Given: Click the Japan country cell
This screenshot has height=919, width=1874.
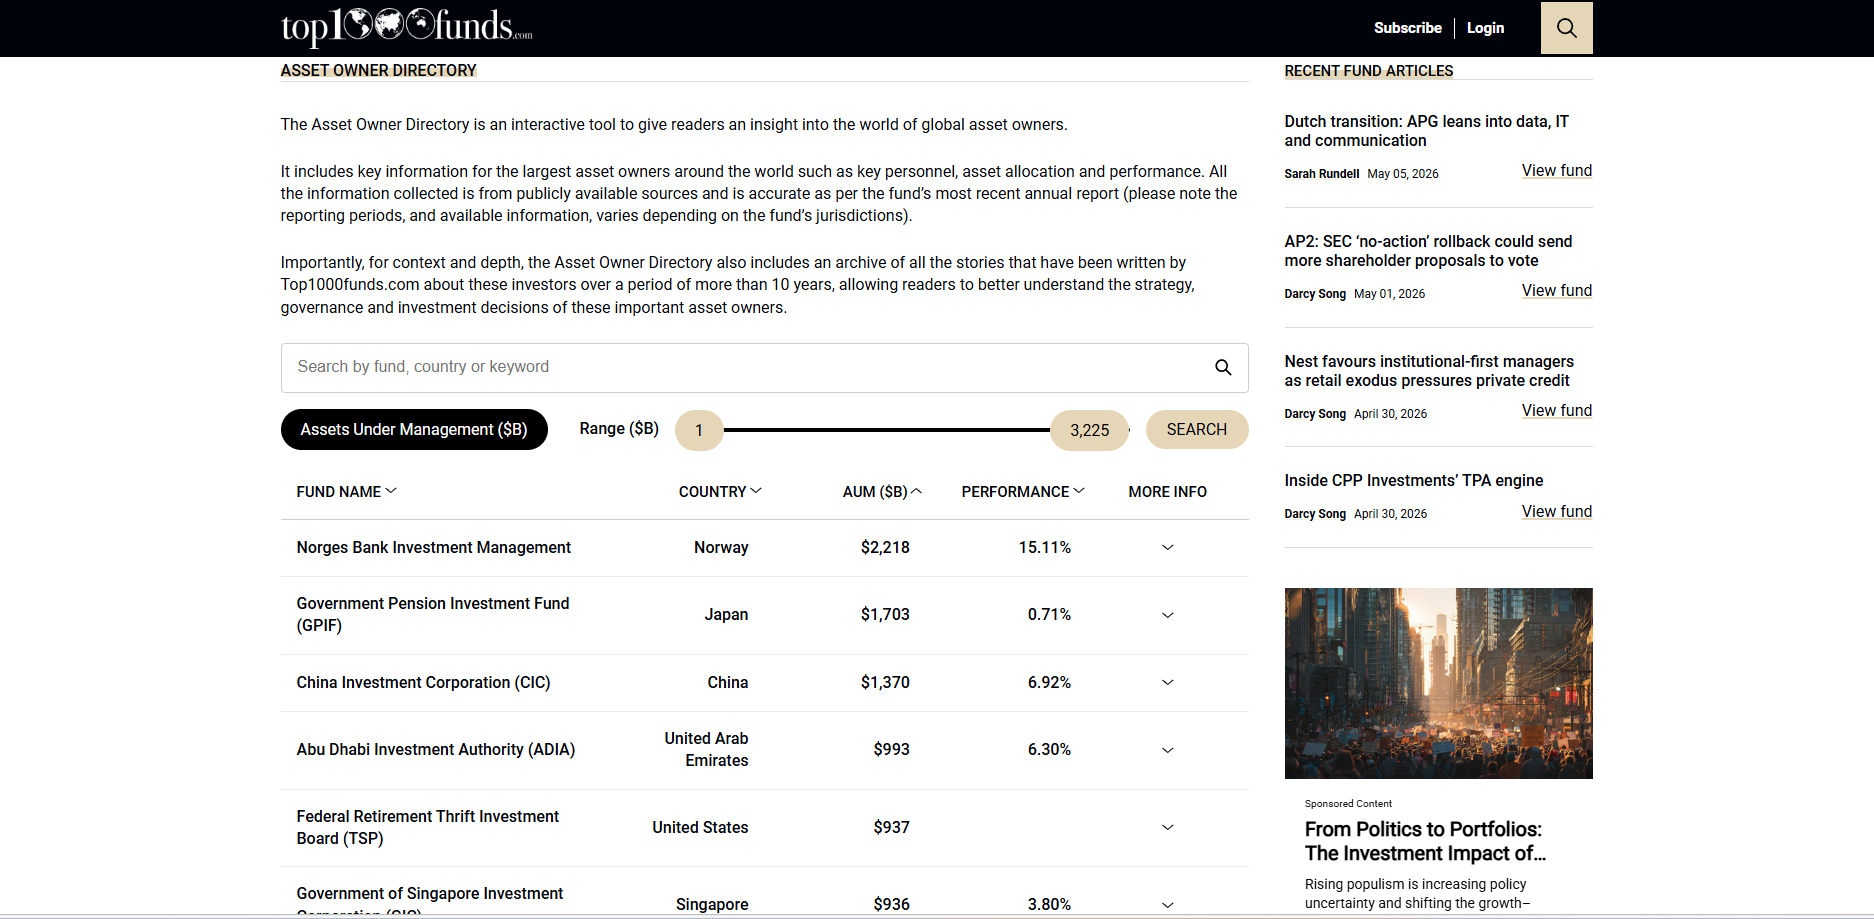Looking at the screenshot, I should pos(726,614).
